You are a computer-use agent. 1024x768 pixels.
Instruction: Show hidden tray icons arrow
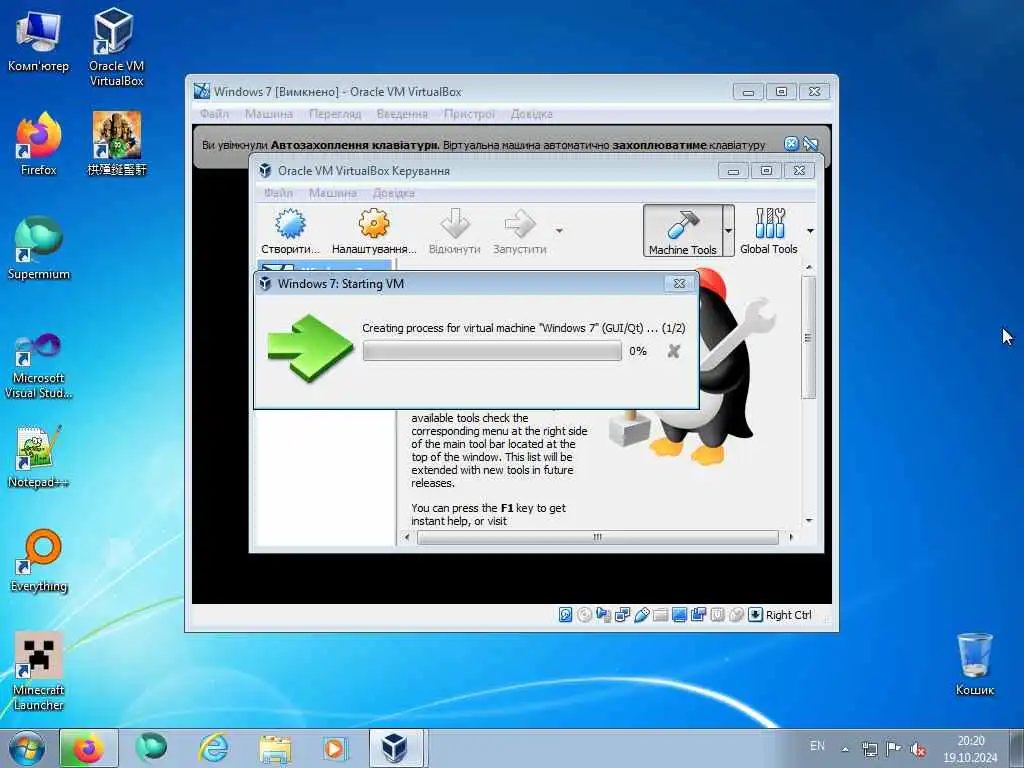click(845, 749)
